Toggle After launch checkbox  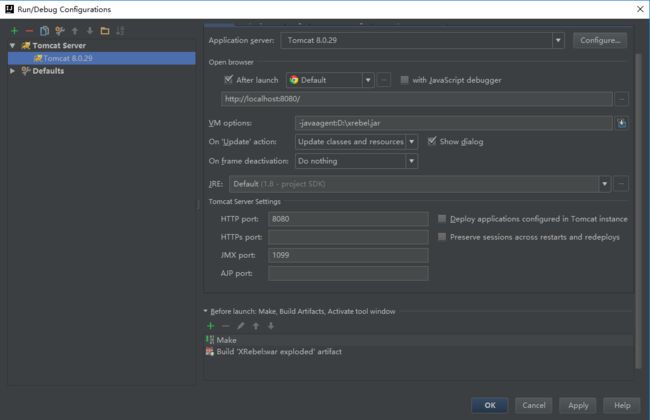(228, 80)
